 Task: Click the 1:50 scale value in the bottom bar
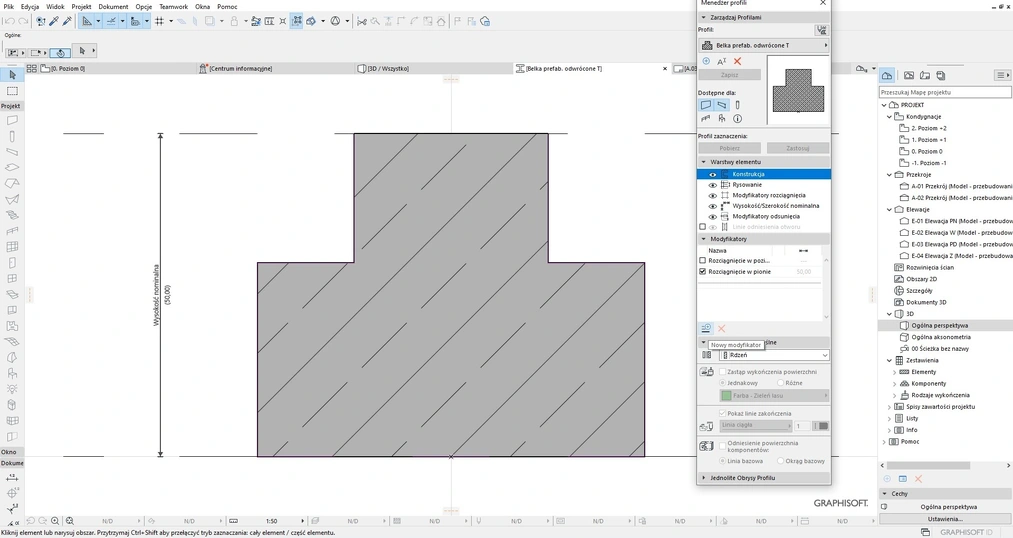coord(271,521)
